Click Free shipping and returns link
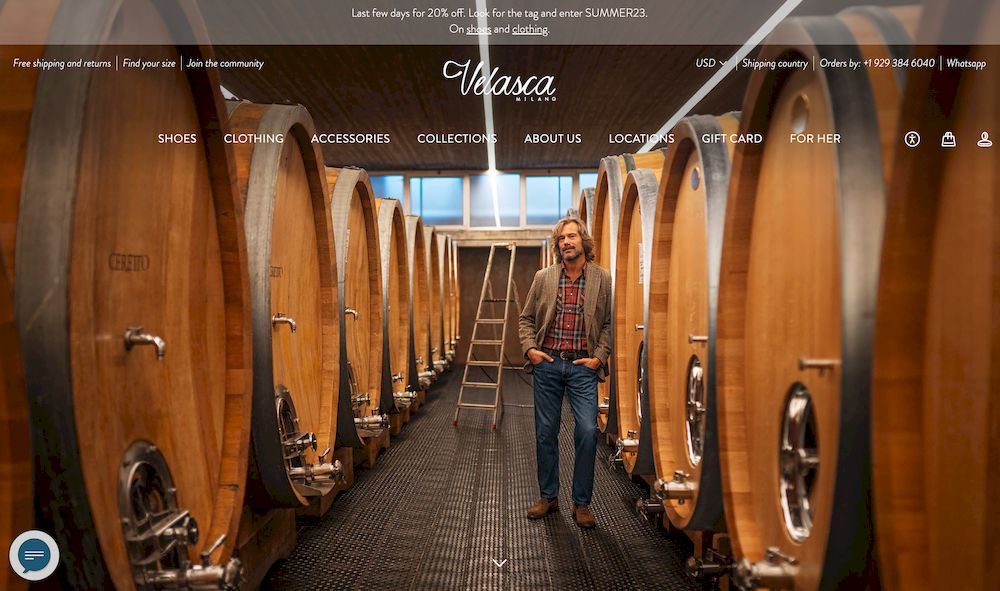Screen dimensions: 1000x591 pos(62,63)
